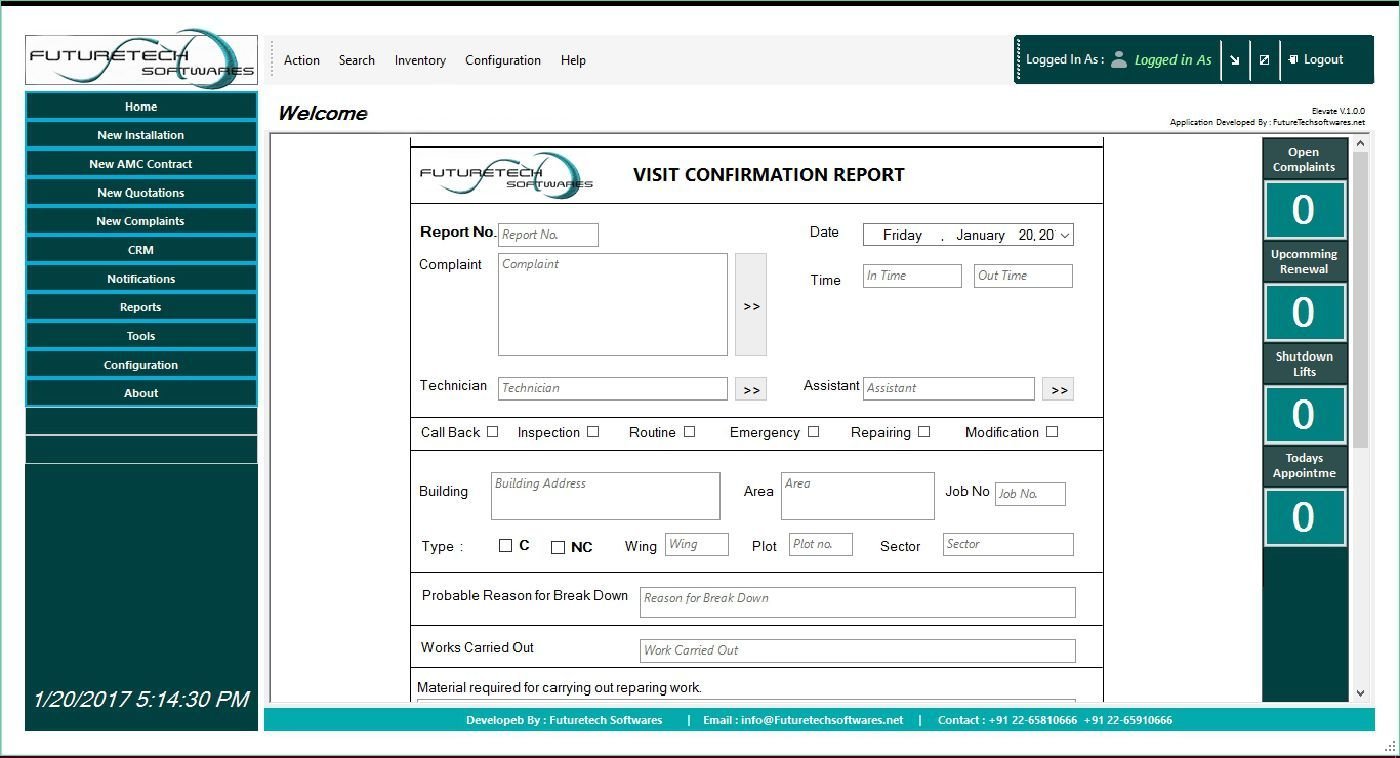Click the vertical scrollbar thumb

[1360, 299]
